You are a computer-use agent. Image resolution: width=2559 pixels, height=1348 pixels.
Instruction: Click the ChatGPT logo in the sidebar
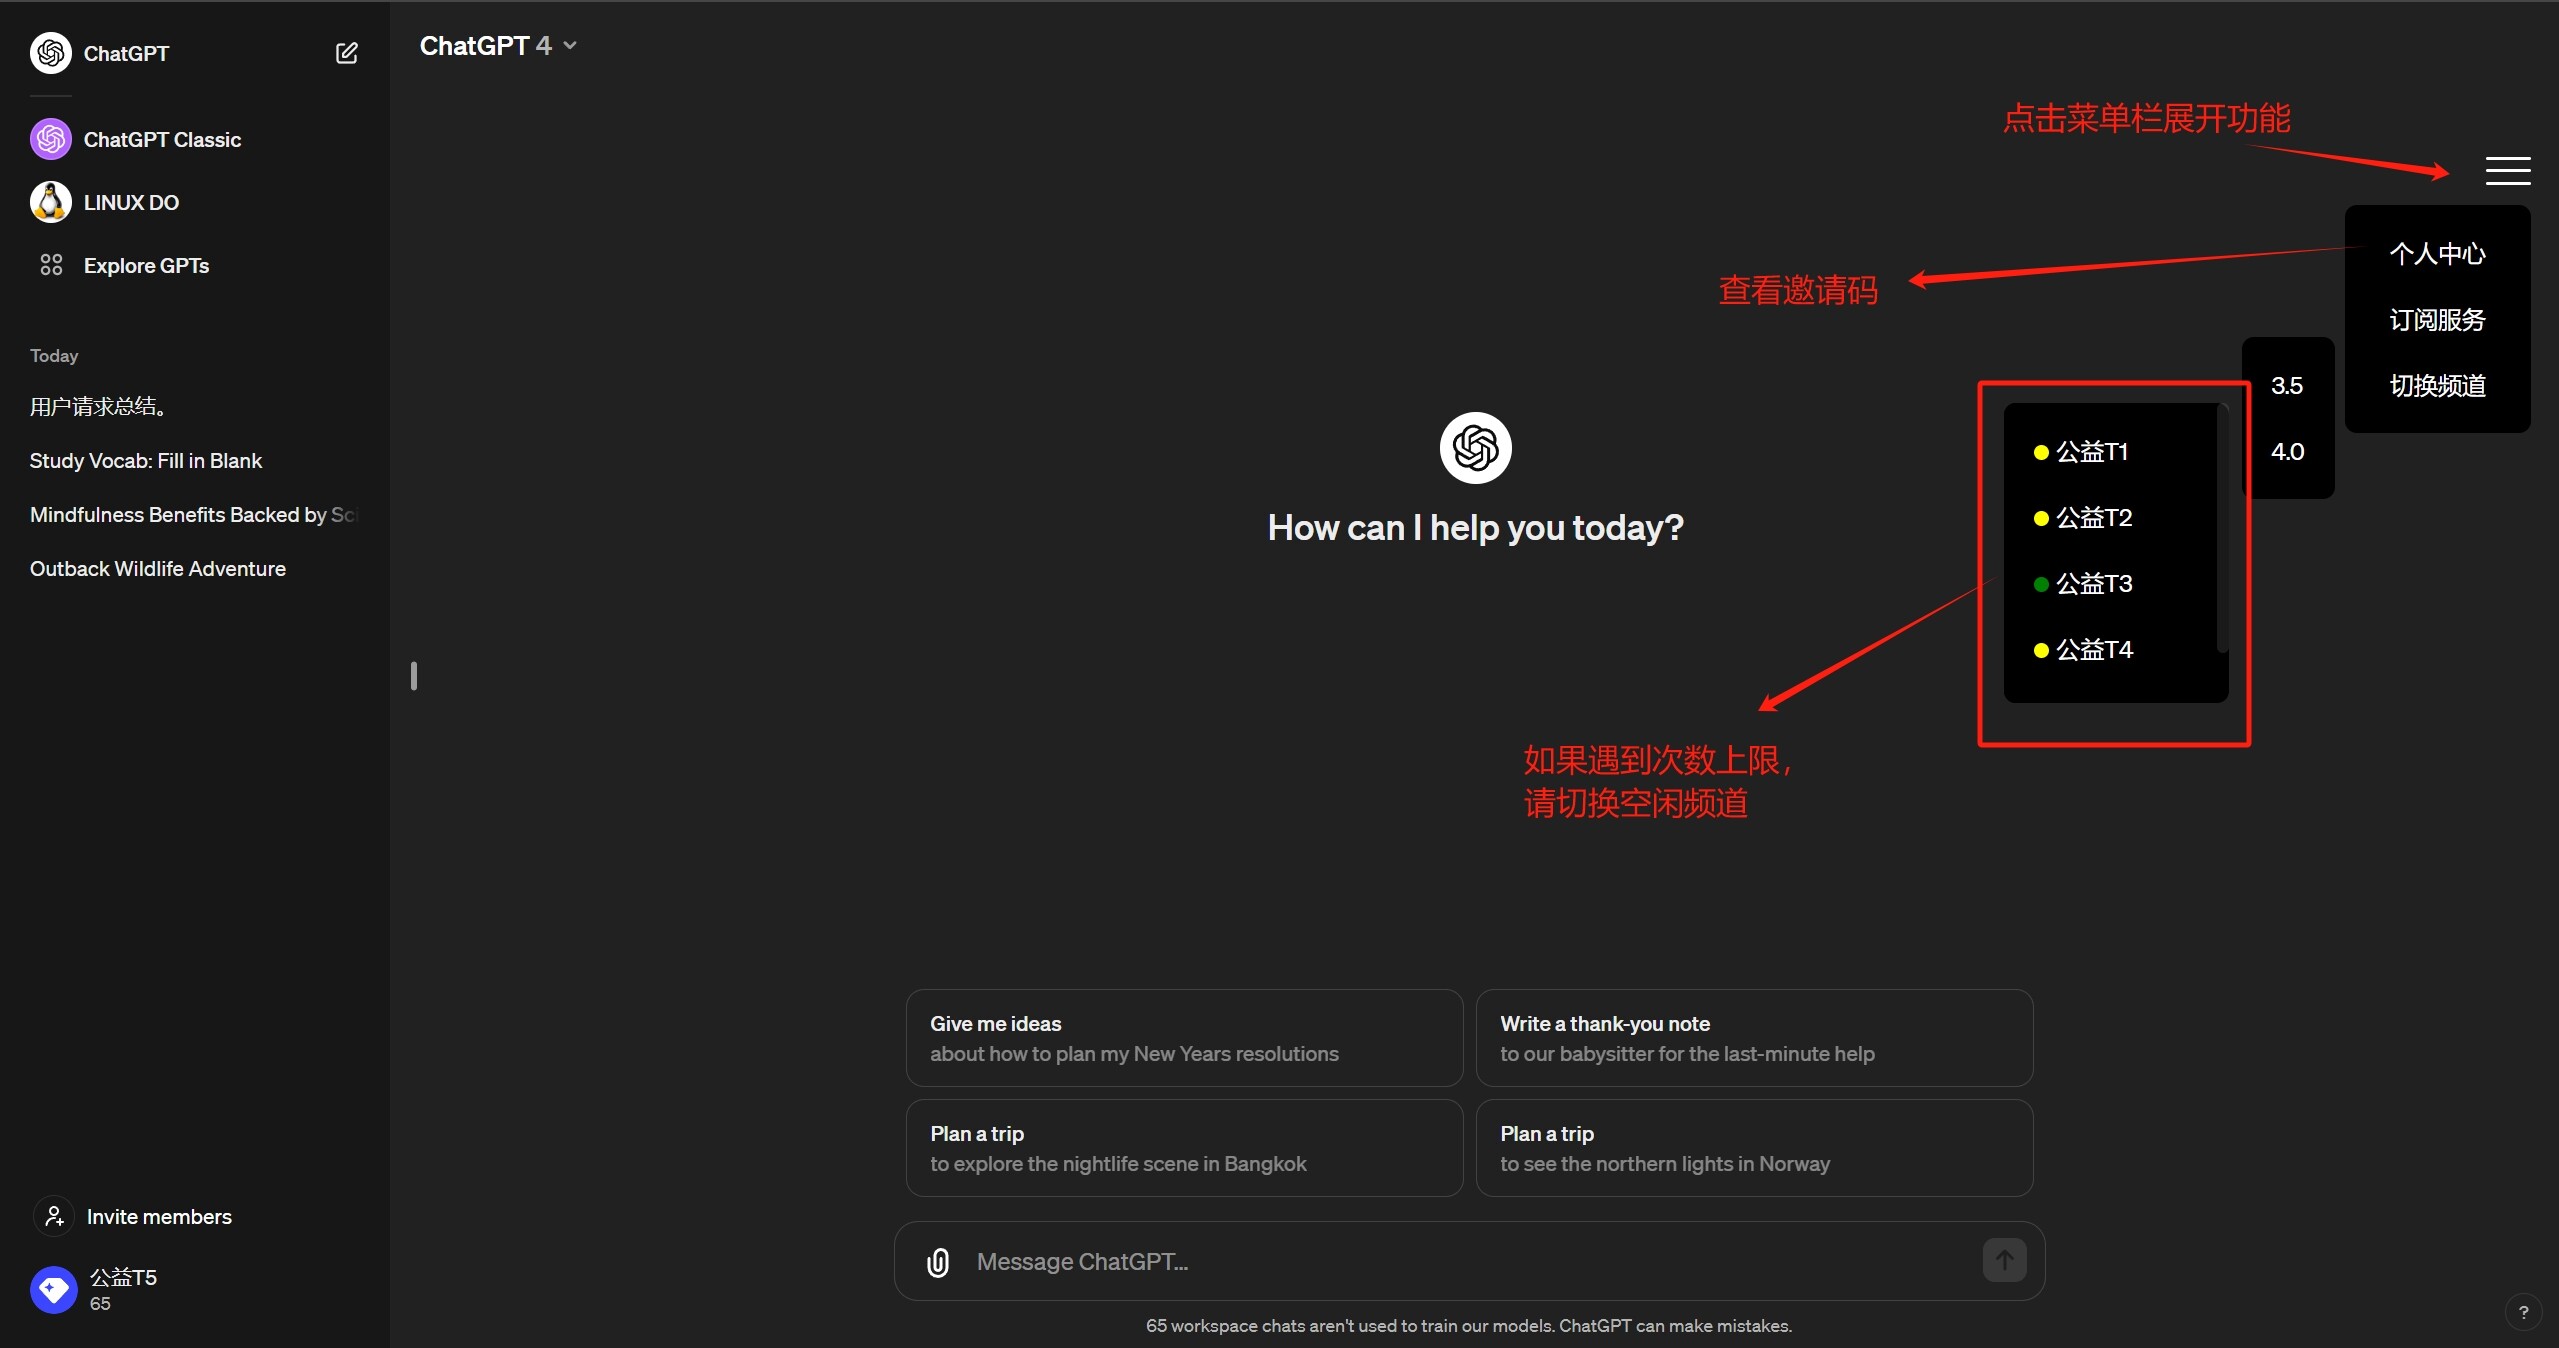[51, 53]
